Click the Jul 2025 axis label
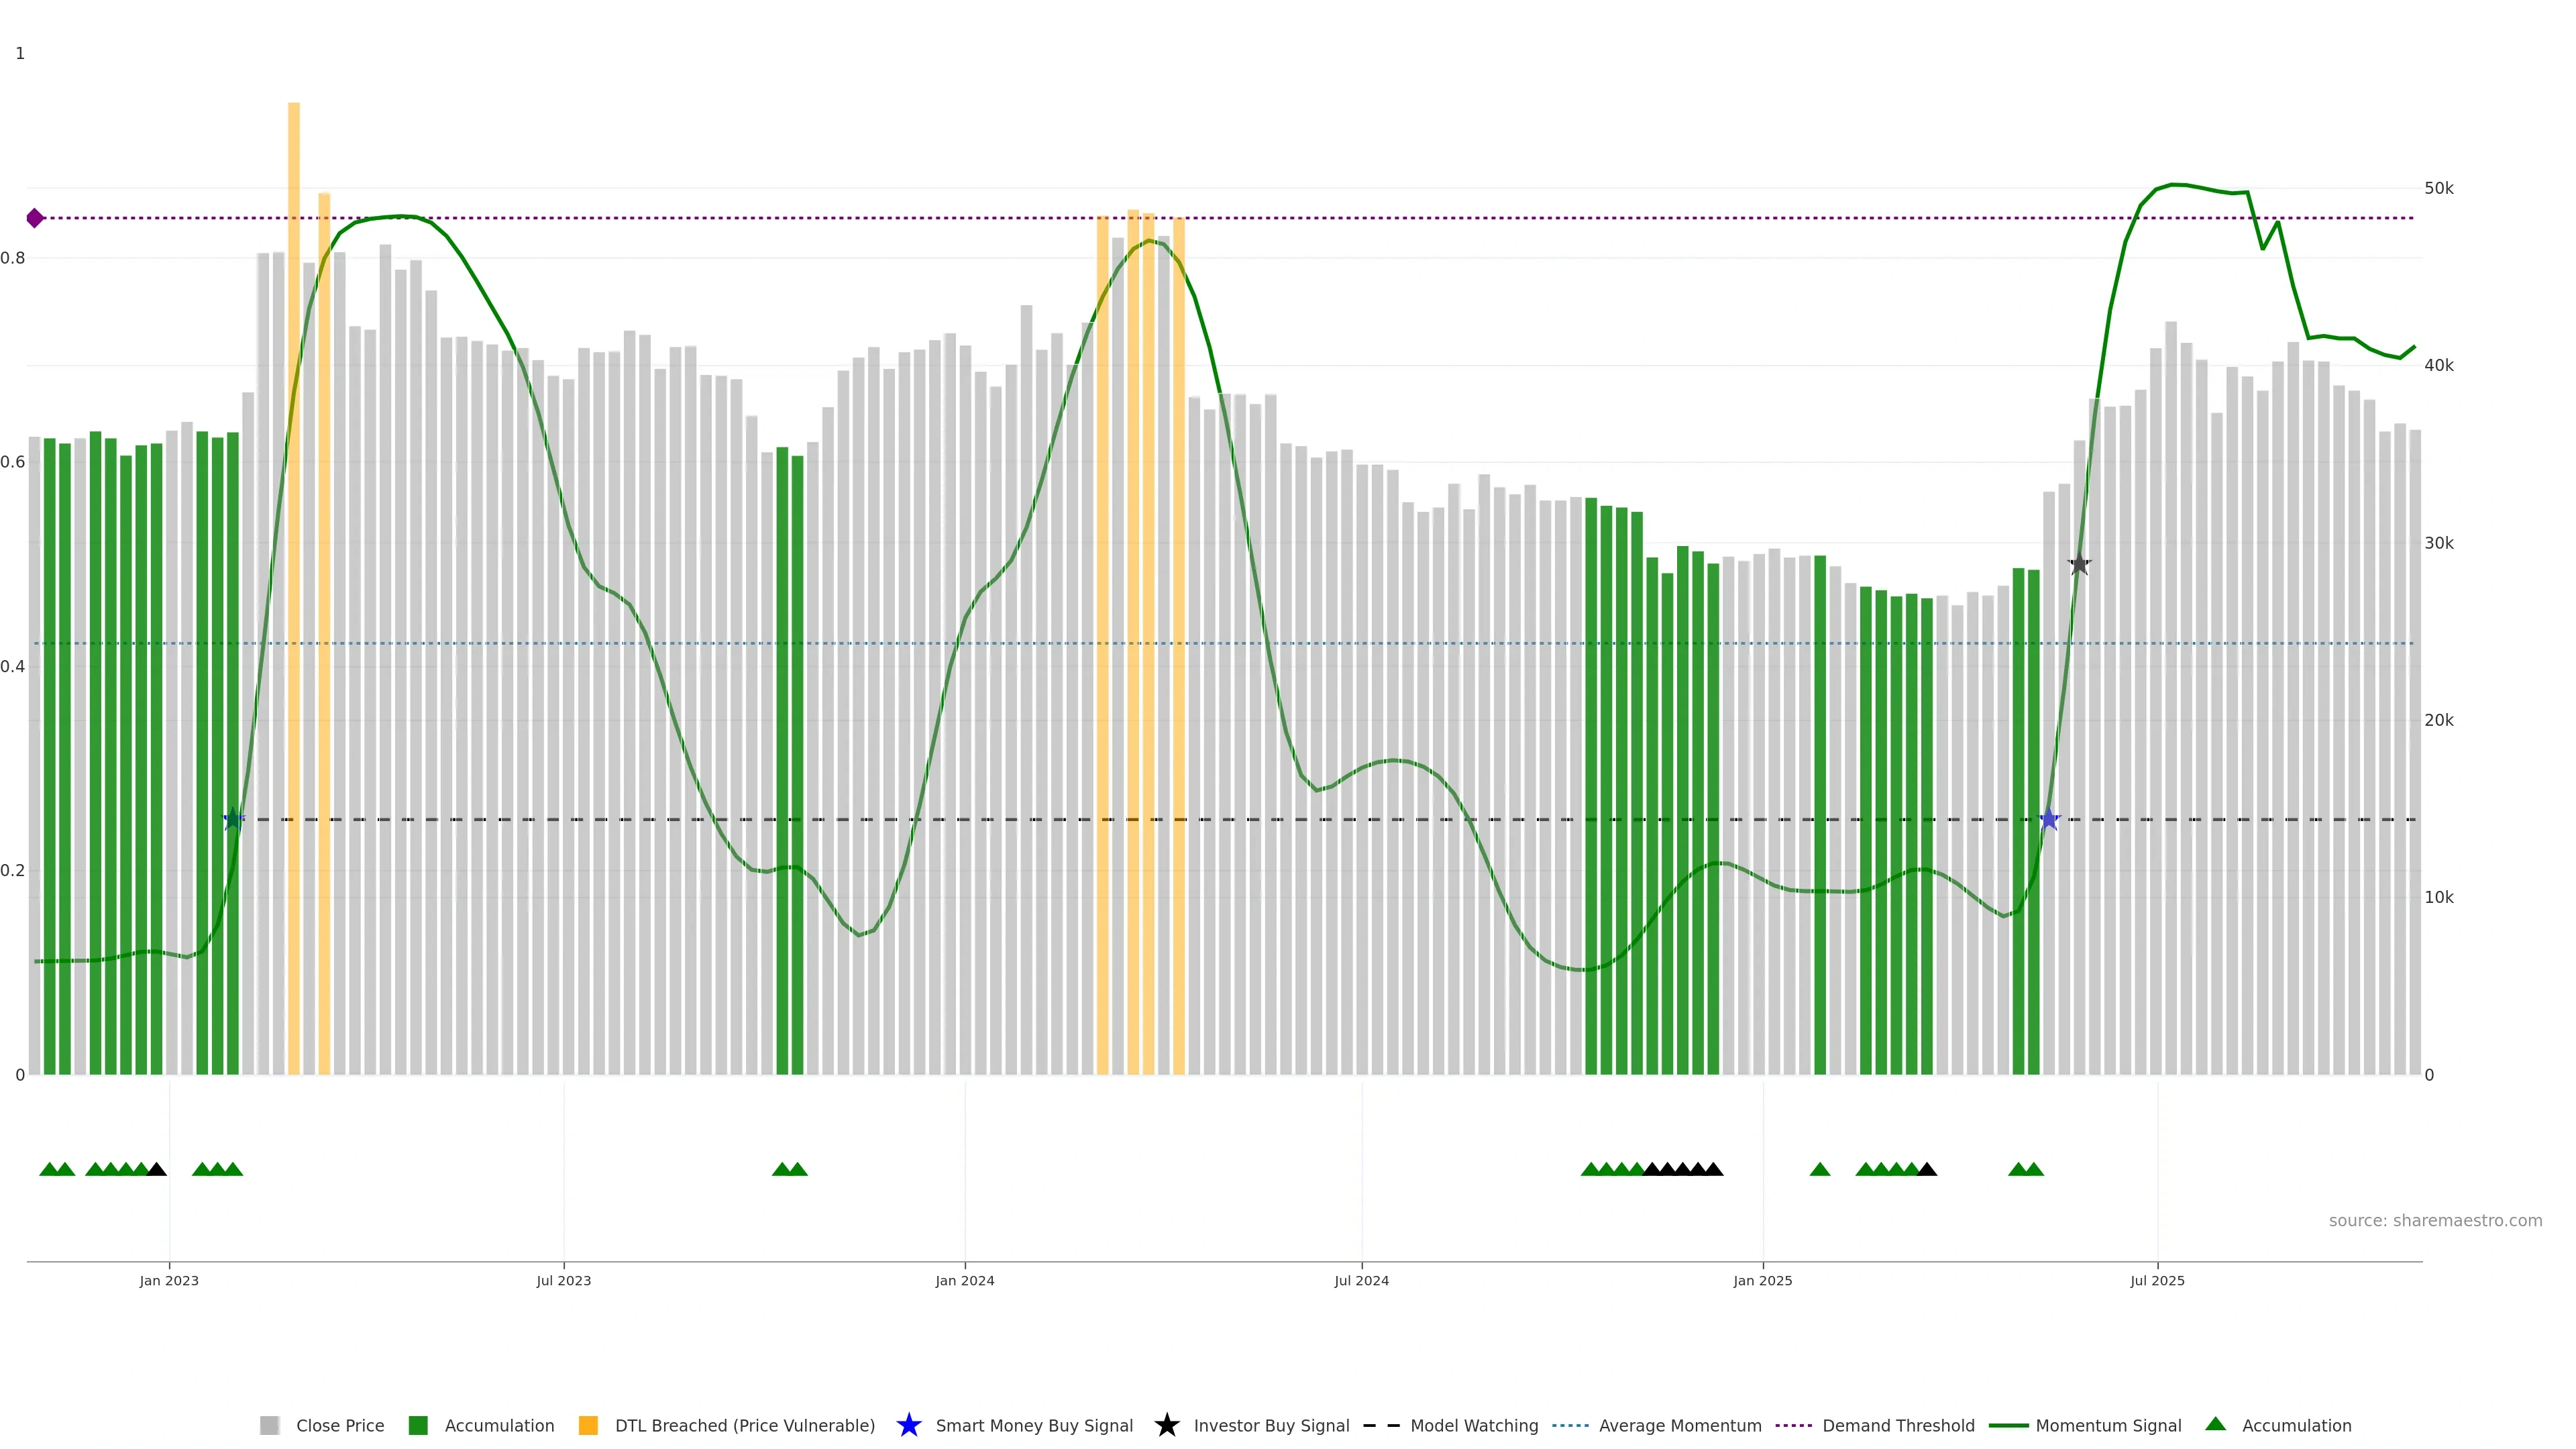The width and height of the screenshot is (2576, 1449). pyautogui.click(x=2157, y=1280)
